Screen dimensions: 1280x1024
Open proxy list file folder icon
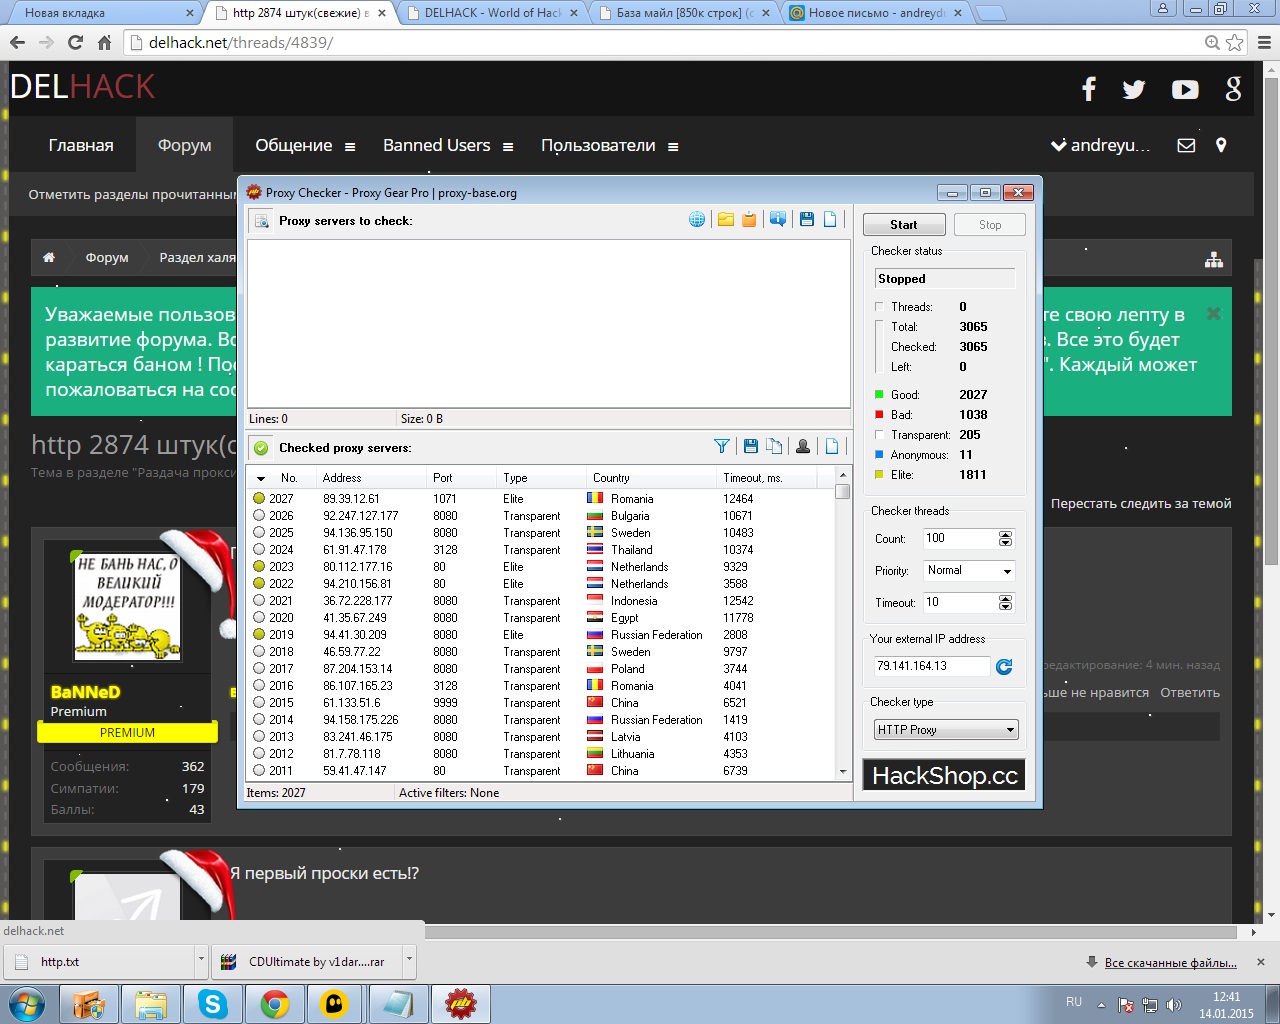tap(726, 220)
